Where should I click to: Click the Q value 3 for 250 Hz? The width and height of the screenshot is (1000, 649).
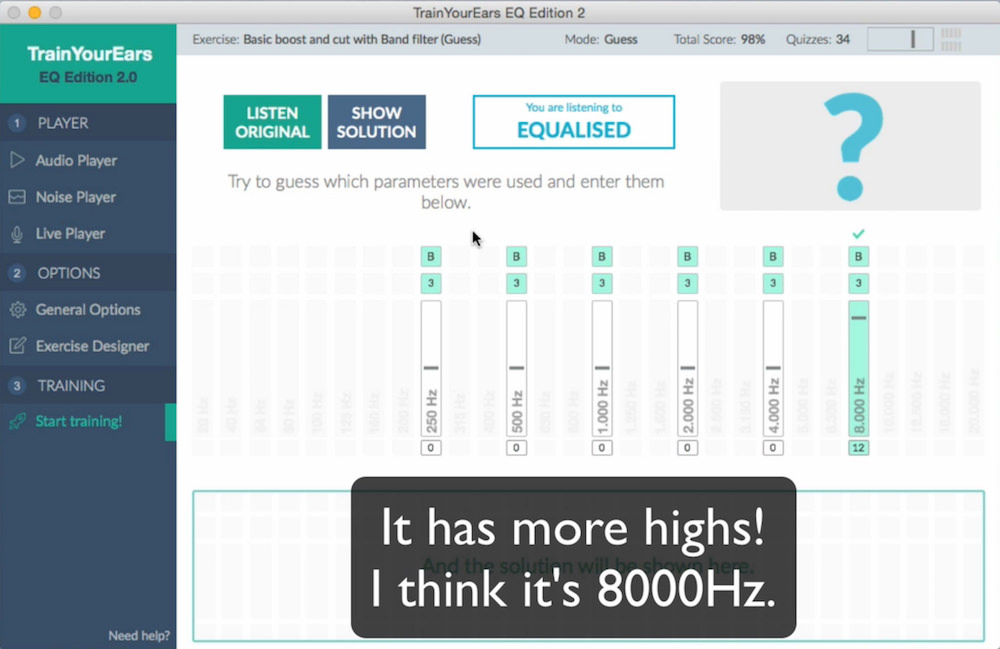(430, 283)
